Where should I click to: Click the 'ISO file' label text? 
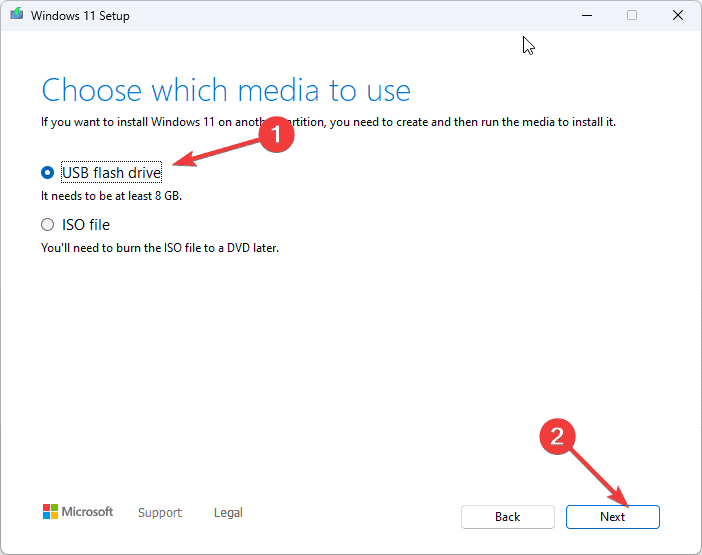(x=86, y=225)
